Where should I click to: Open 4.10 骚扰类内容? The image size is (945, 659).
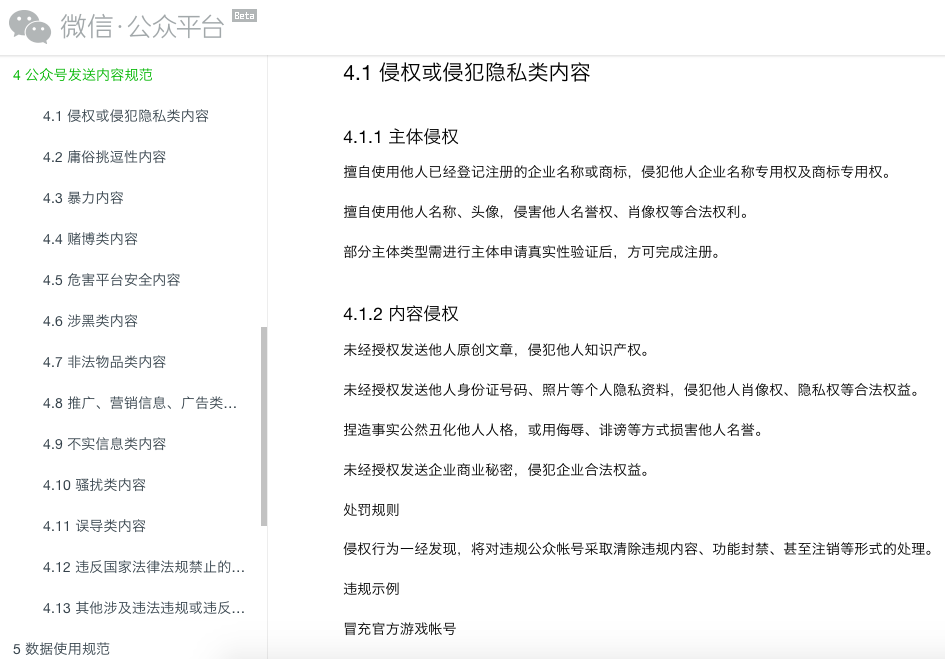[x=95, y=485]
